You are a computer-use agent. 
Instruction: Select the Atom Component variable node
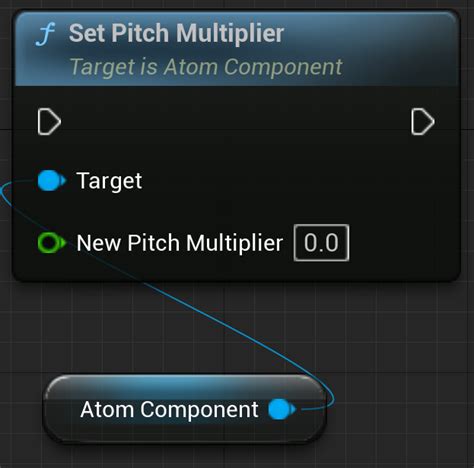coord(185,409)
